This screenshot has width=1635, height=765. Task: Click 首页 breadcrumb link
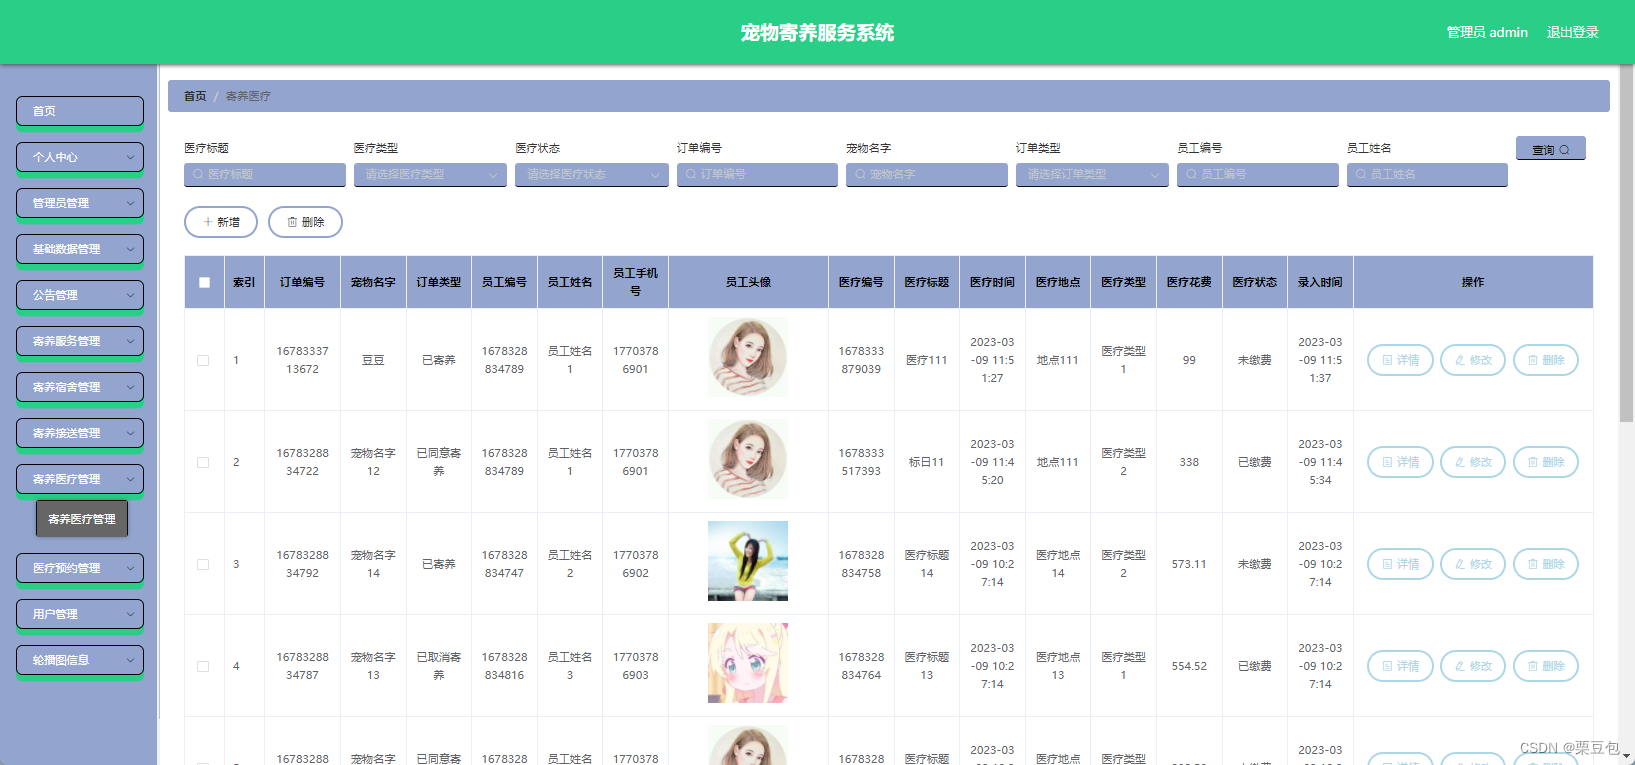click(195, 96)
